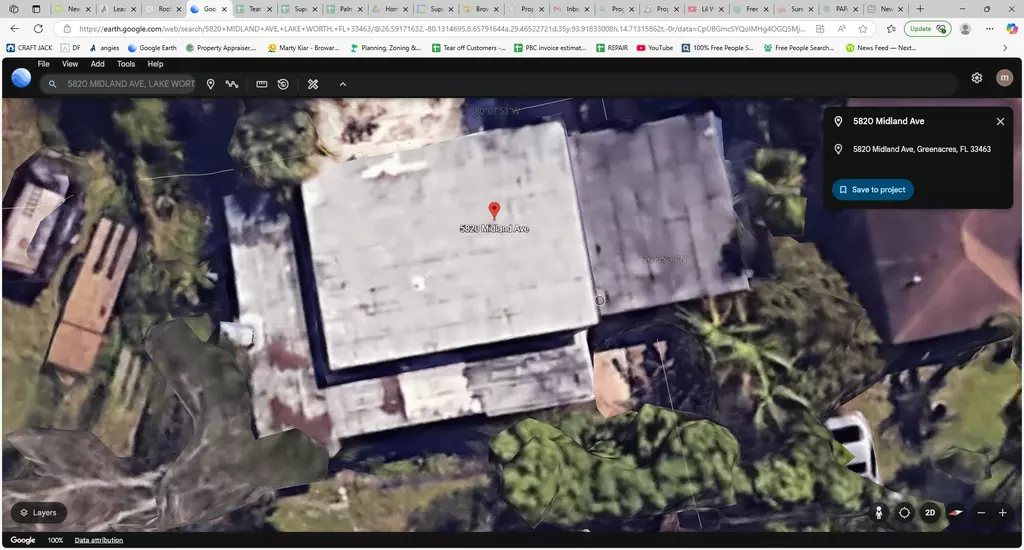Screen dimensions: 1024x550
Task: Open the File menu
Action: click(44, 64)
